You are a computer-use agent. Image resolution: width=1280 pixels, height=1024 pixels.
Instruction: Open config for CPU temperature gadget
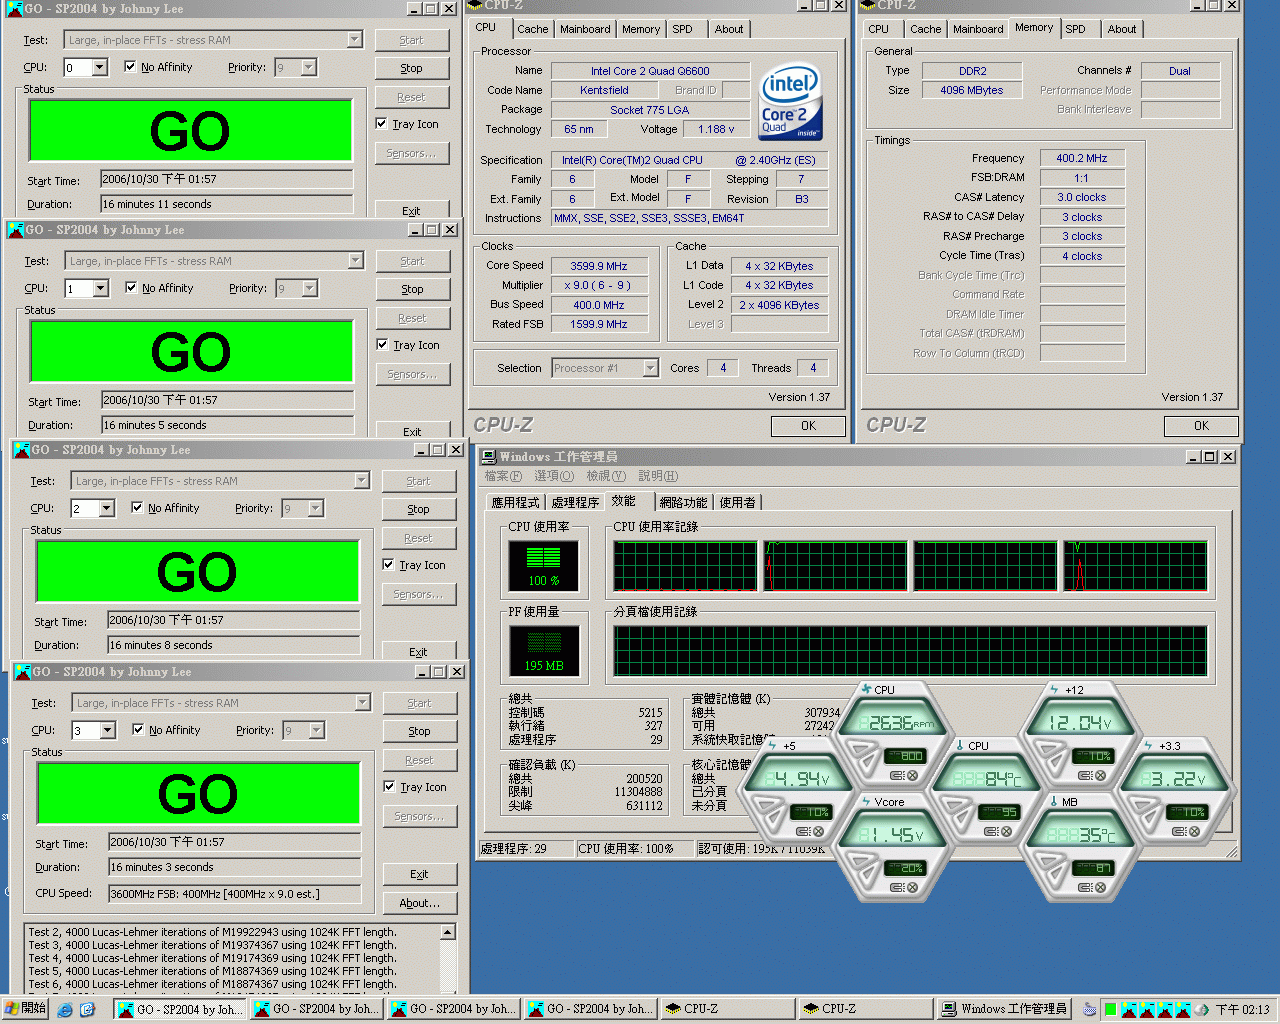[x=992, y=831]
